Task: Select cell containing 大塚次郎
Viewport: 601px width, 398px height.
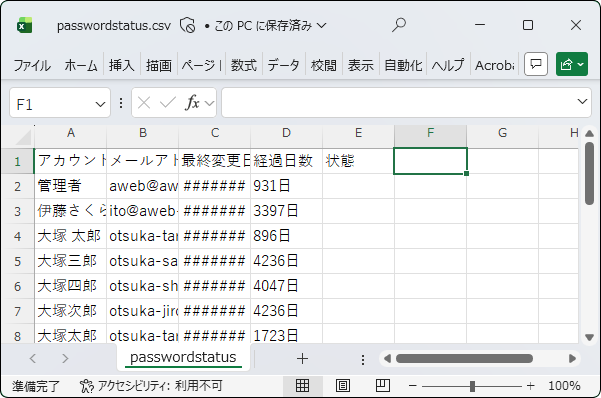Action: pyautogui.click(x=71, y=311)
